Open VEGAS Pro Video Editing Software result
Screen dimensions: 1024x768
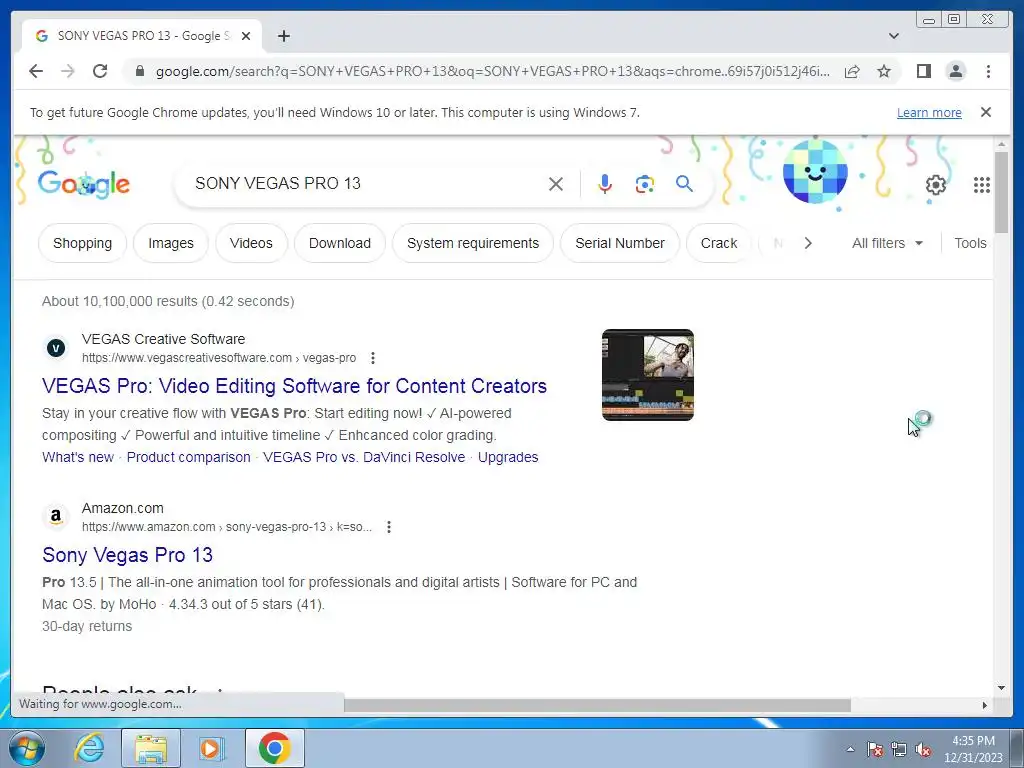(x=294, y=386)
